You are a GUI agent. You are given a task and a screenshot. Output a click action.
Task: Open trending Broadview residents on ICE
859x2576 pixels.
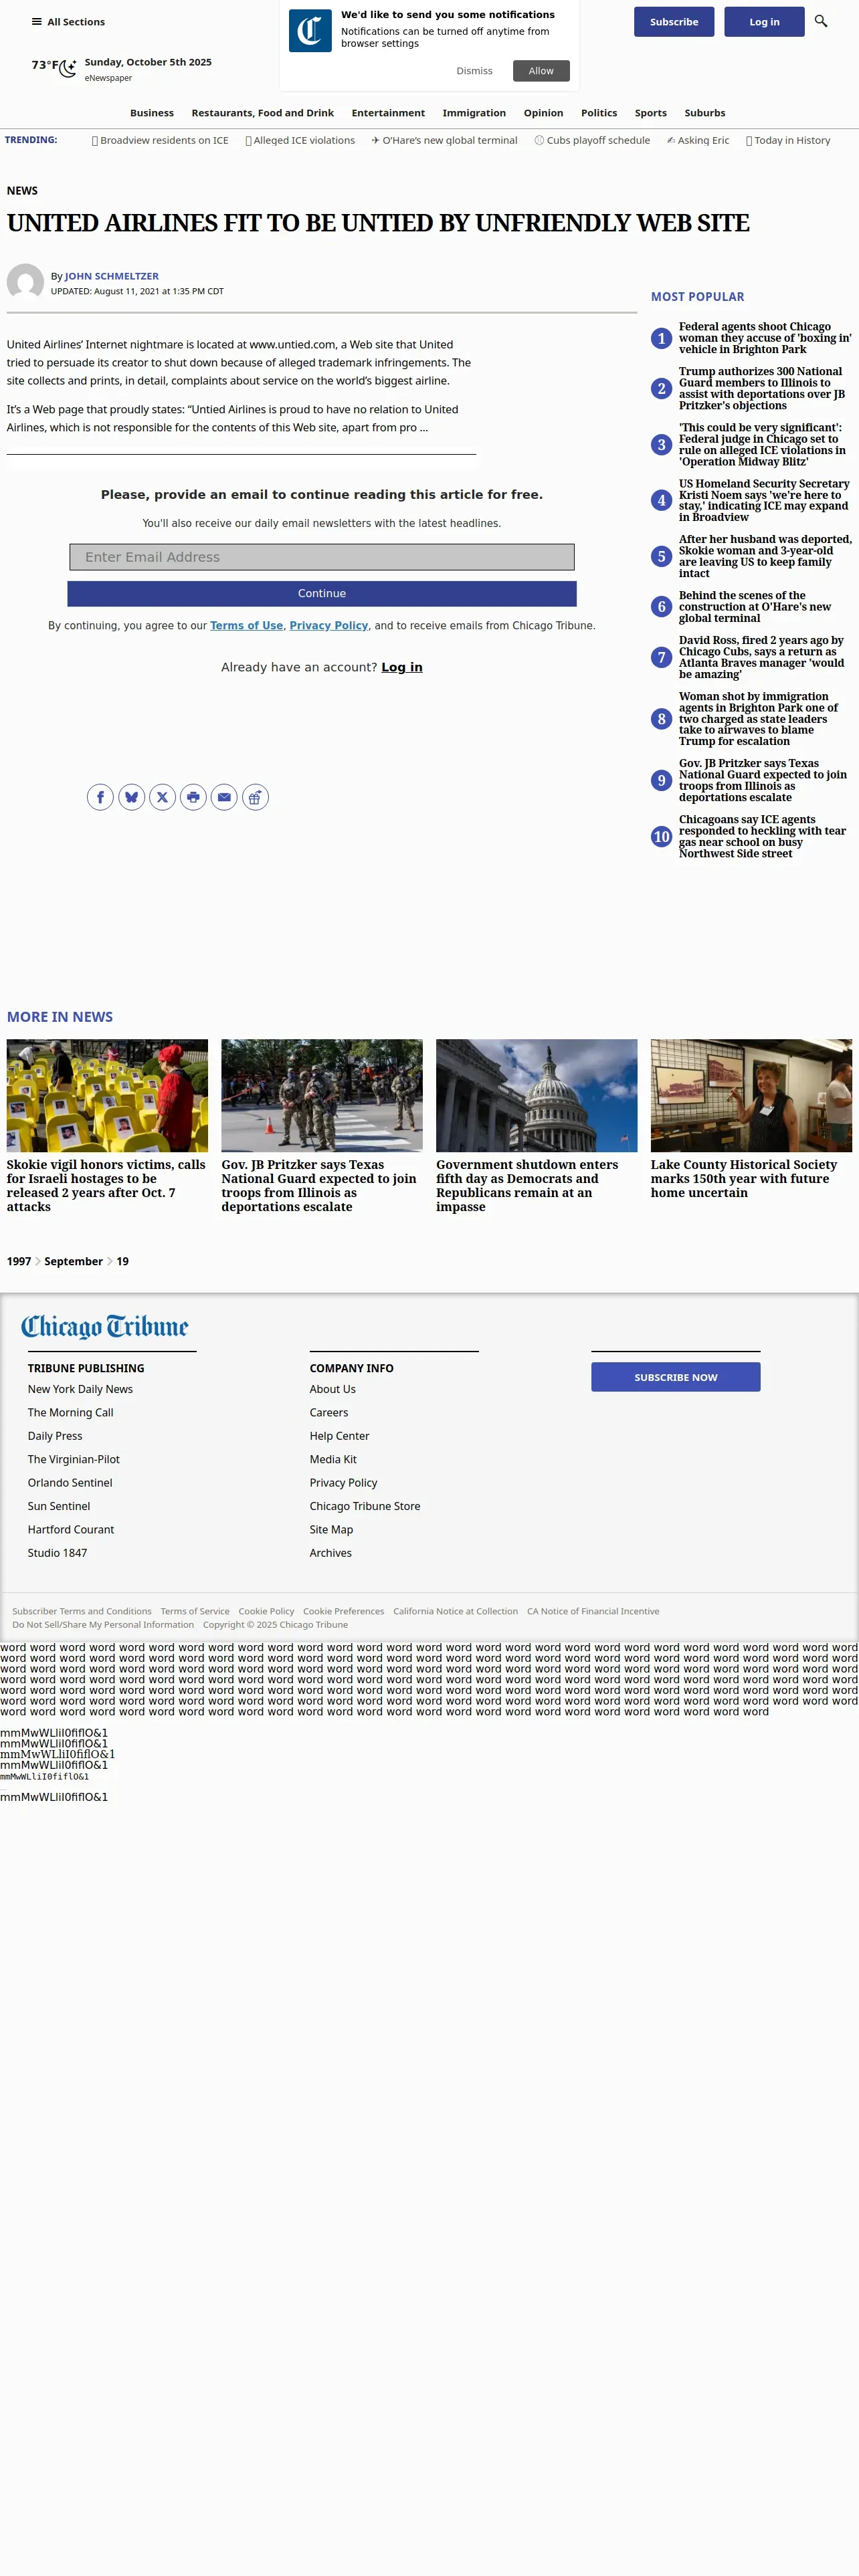tap(160, 141)
